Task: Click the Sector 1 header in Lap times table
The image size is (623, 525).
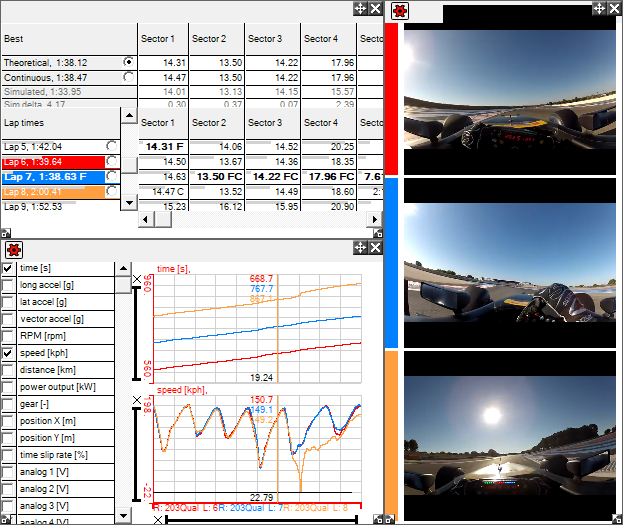Action: point(157,123)
